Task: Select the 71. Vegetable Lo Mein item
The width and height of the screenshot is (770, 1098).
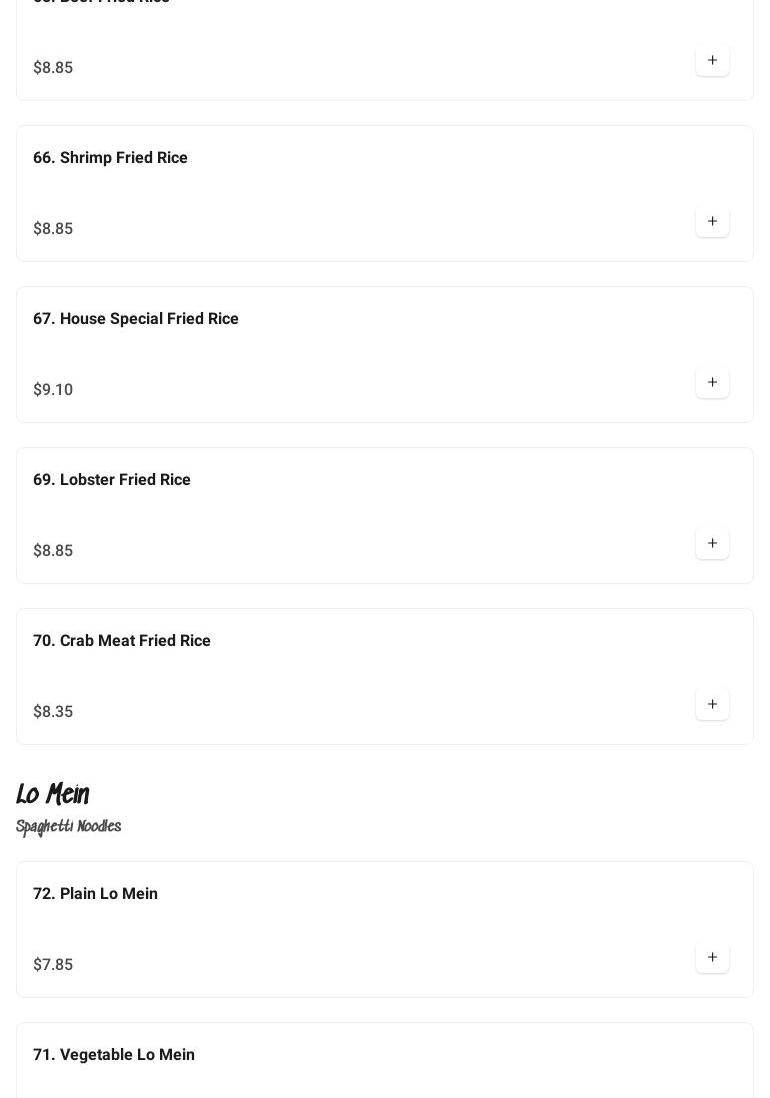Action: tap(114, 1055)
